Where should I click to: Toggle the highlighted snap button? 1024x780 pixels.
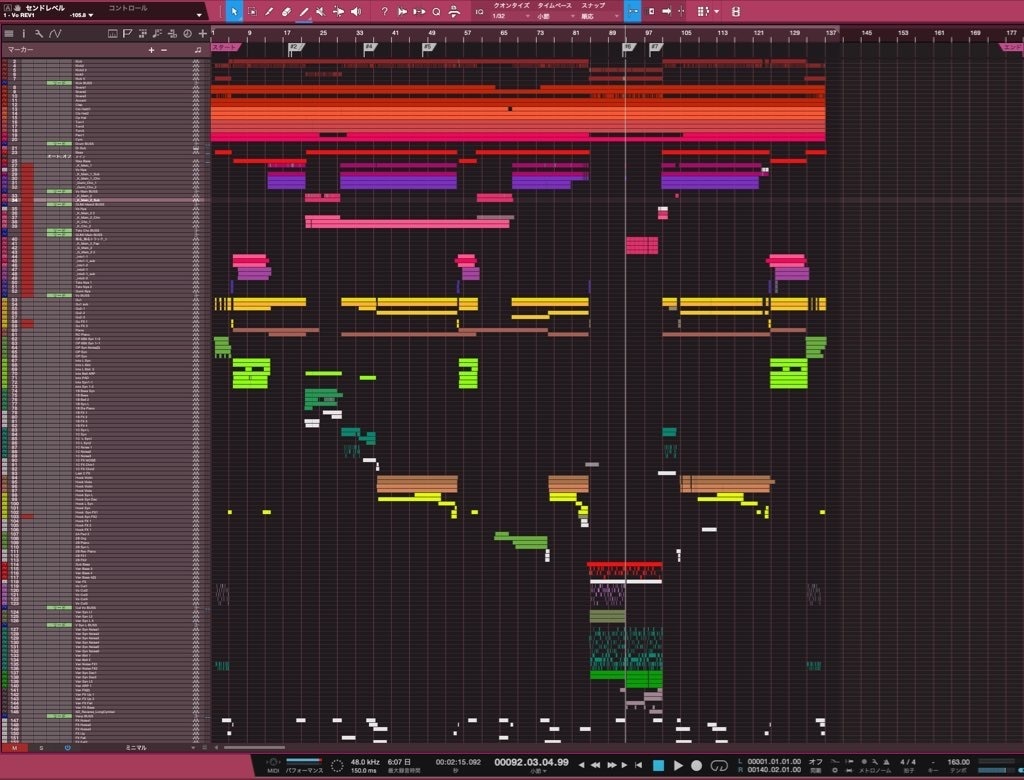[x=632, y=11]
